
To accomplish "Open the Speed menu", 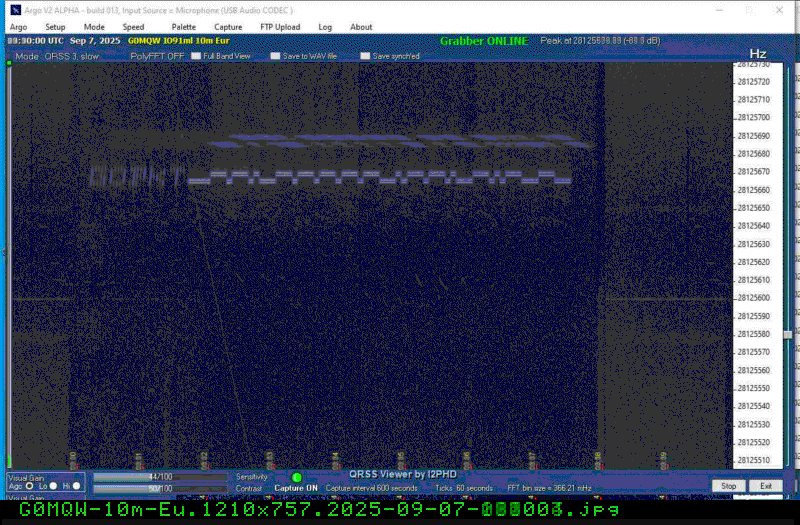I will [x=133, y=27].
